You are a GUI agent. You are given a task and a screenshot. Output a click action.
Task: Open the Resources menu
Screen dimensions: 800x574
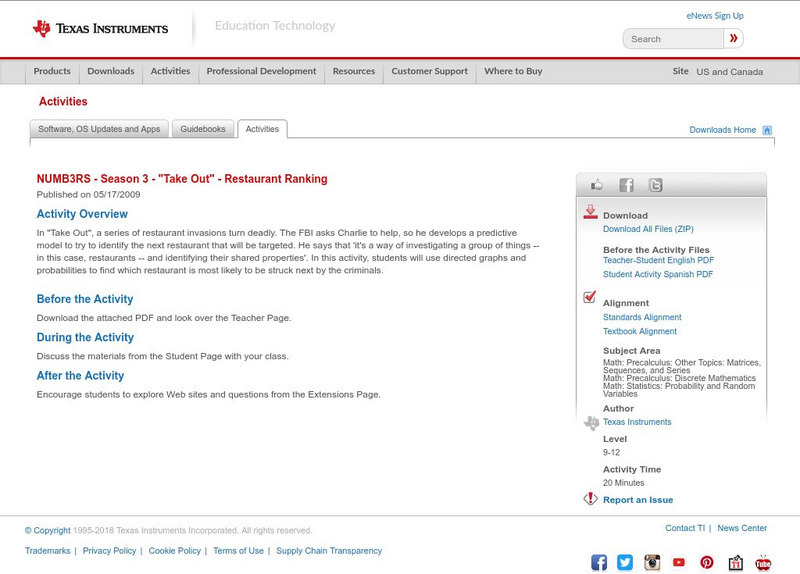pos(354,71)
